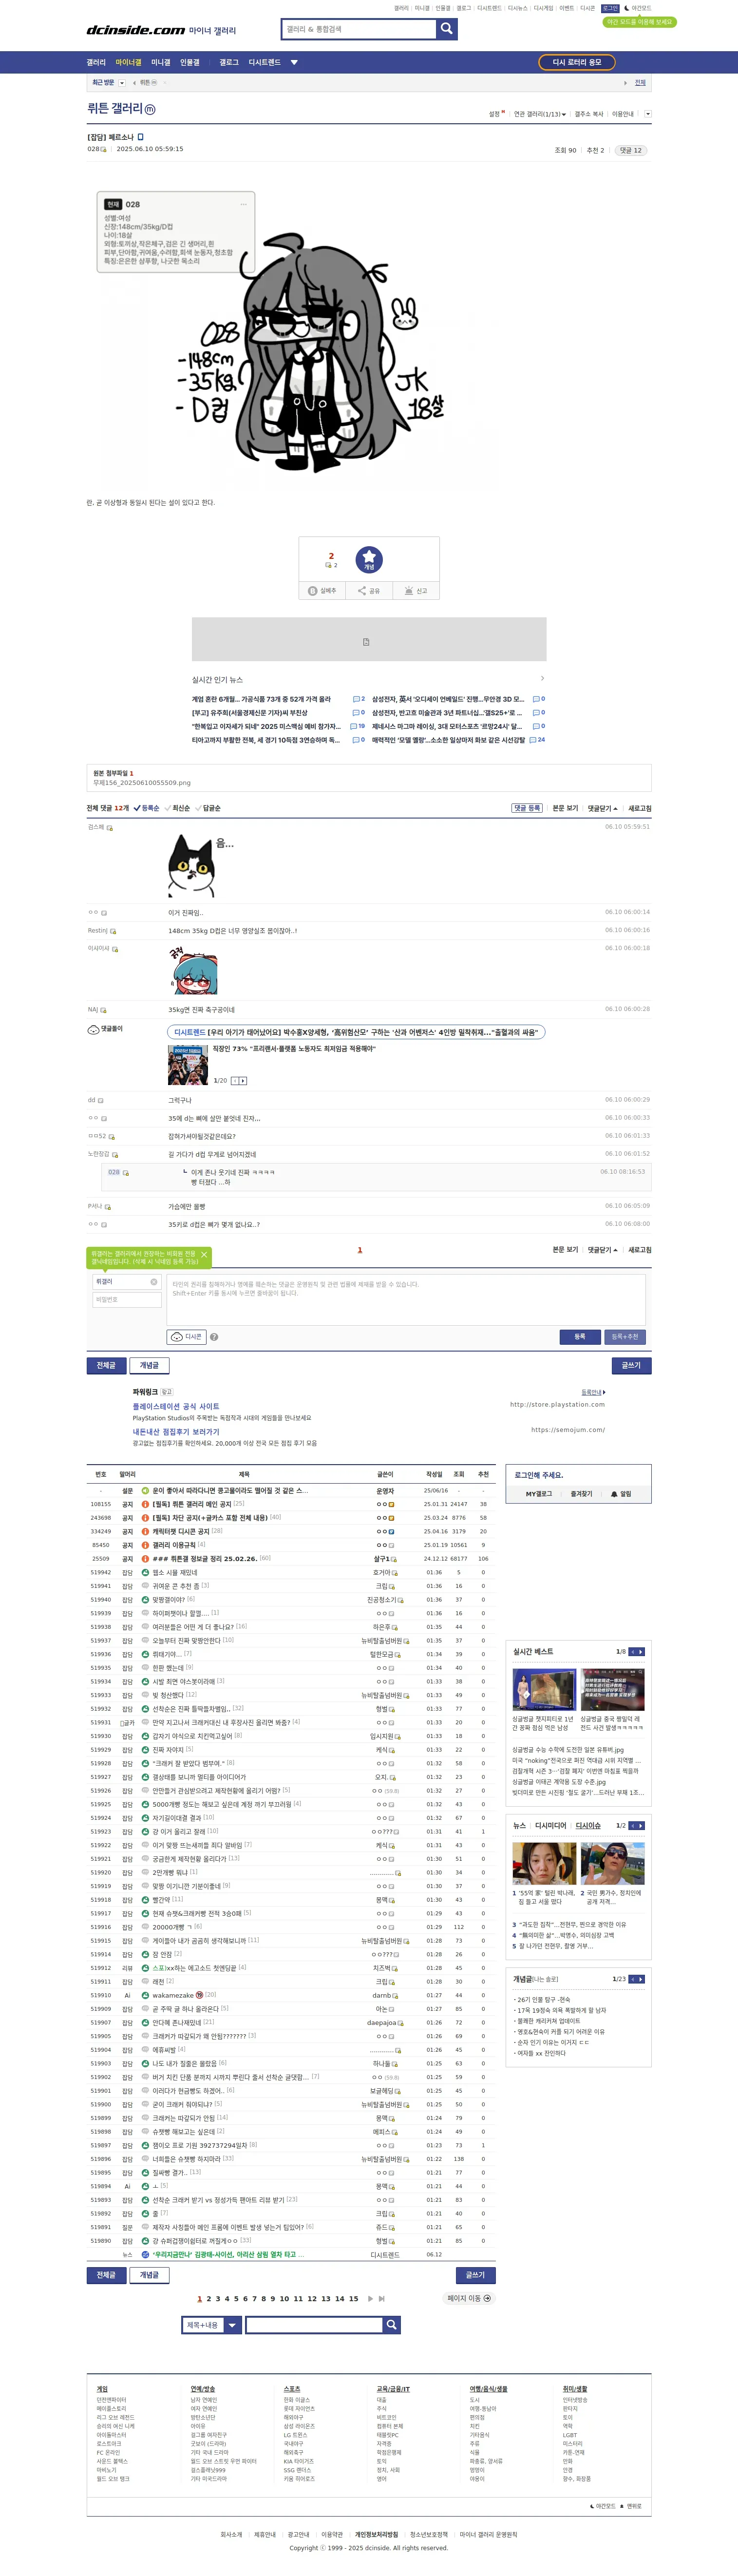This screenshot has height=2576, width=738.
Task: Click 댓글 등록 button above comments
Action: click(527, 808)
